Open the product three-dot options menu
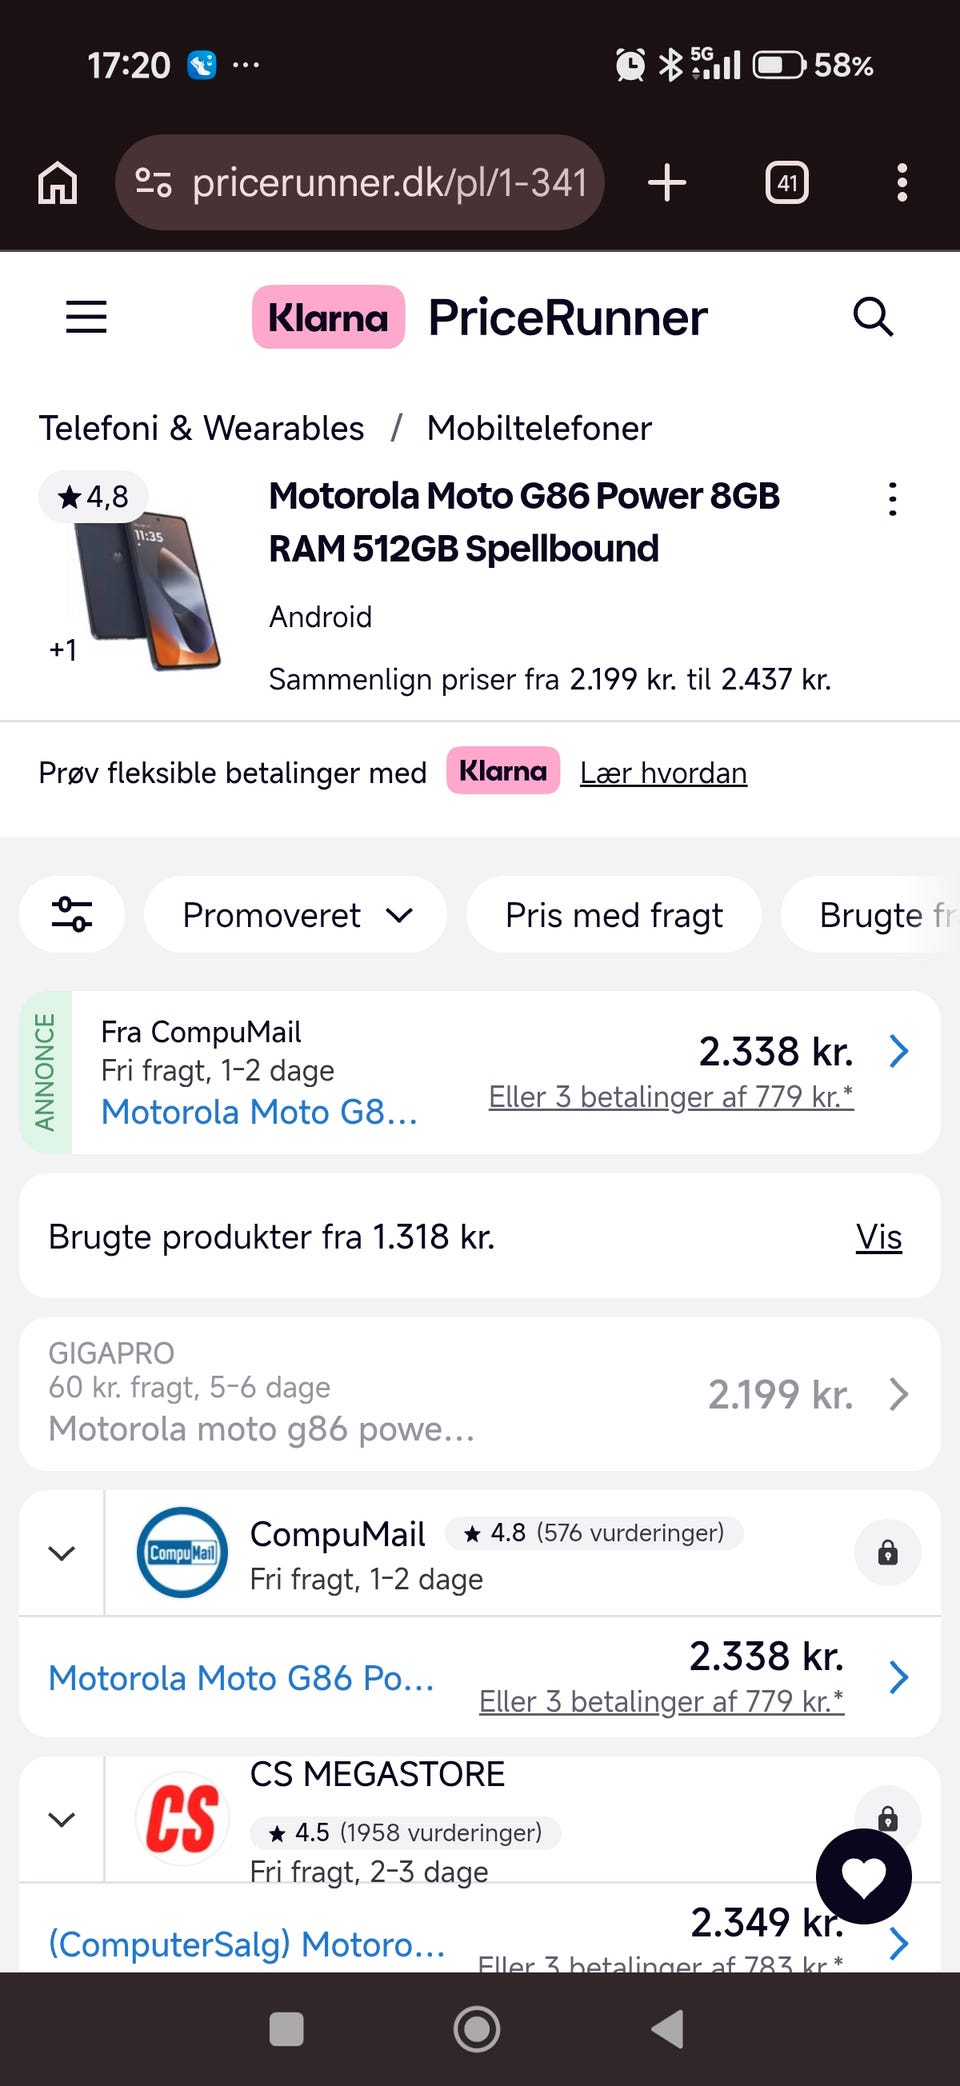This screenshot has height=2086, width=960. pyautogui.click(x=892, y=499)
